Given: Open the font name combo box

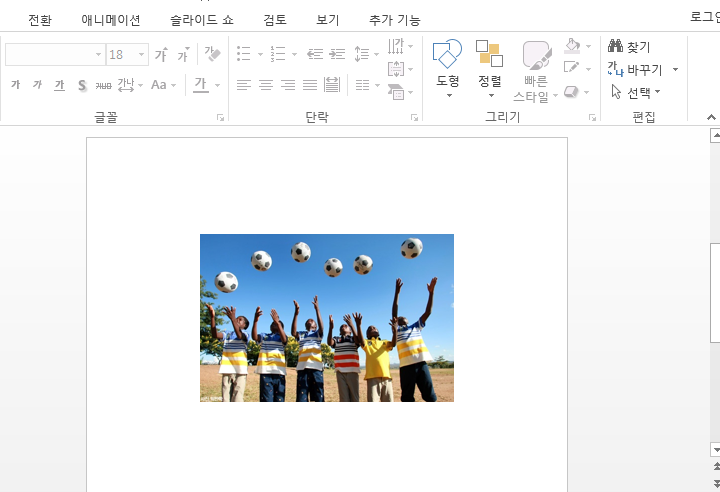Looking at the screenshot, I should pyautogui.click(x=55, y=55).
